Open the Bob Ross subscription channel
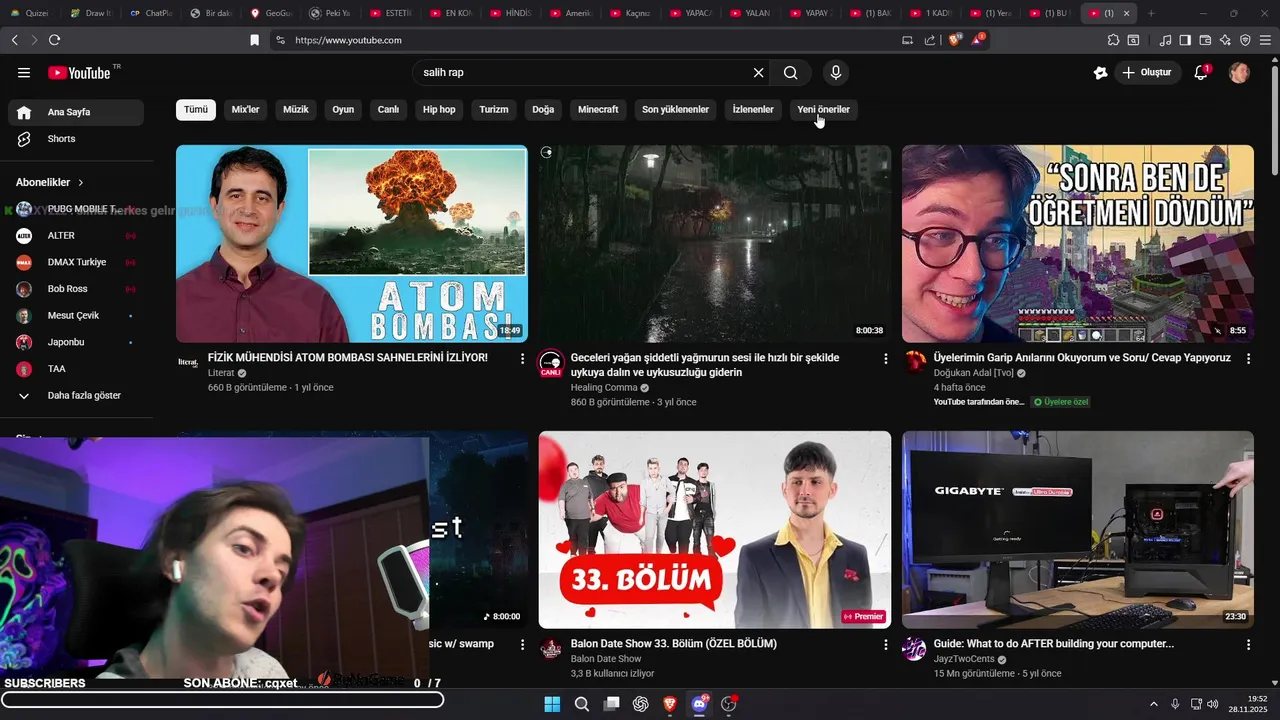This screenshot has height=720, width=1280. coord(76,289)
